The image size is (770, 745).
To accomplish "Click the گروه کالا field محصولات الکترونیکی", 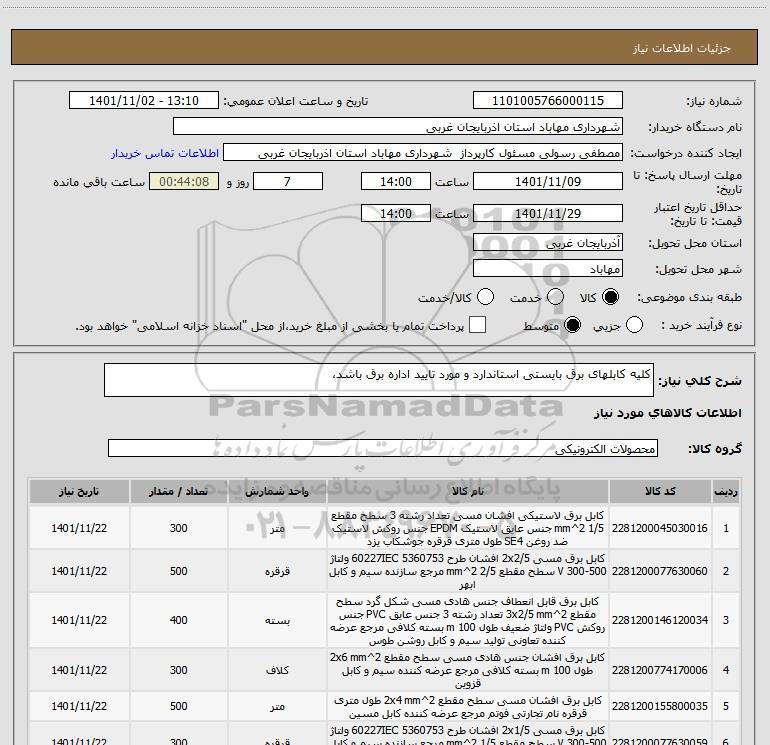I will [x=383, y=448].
